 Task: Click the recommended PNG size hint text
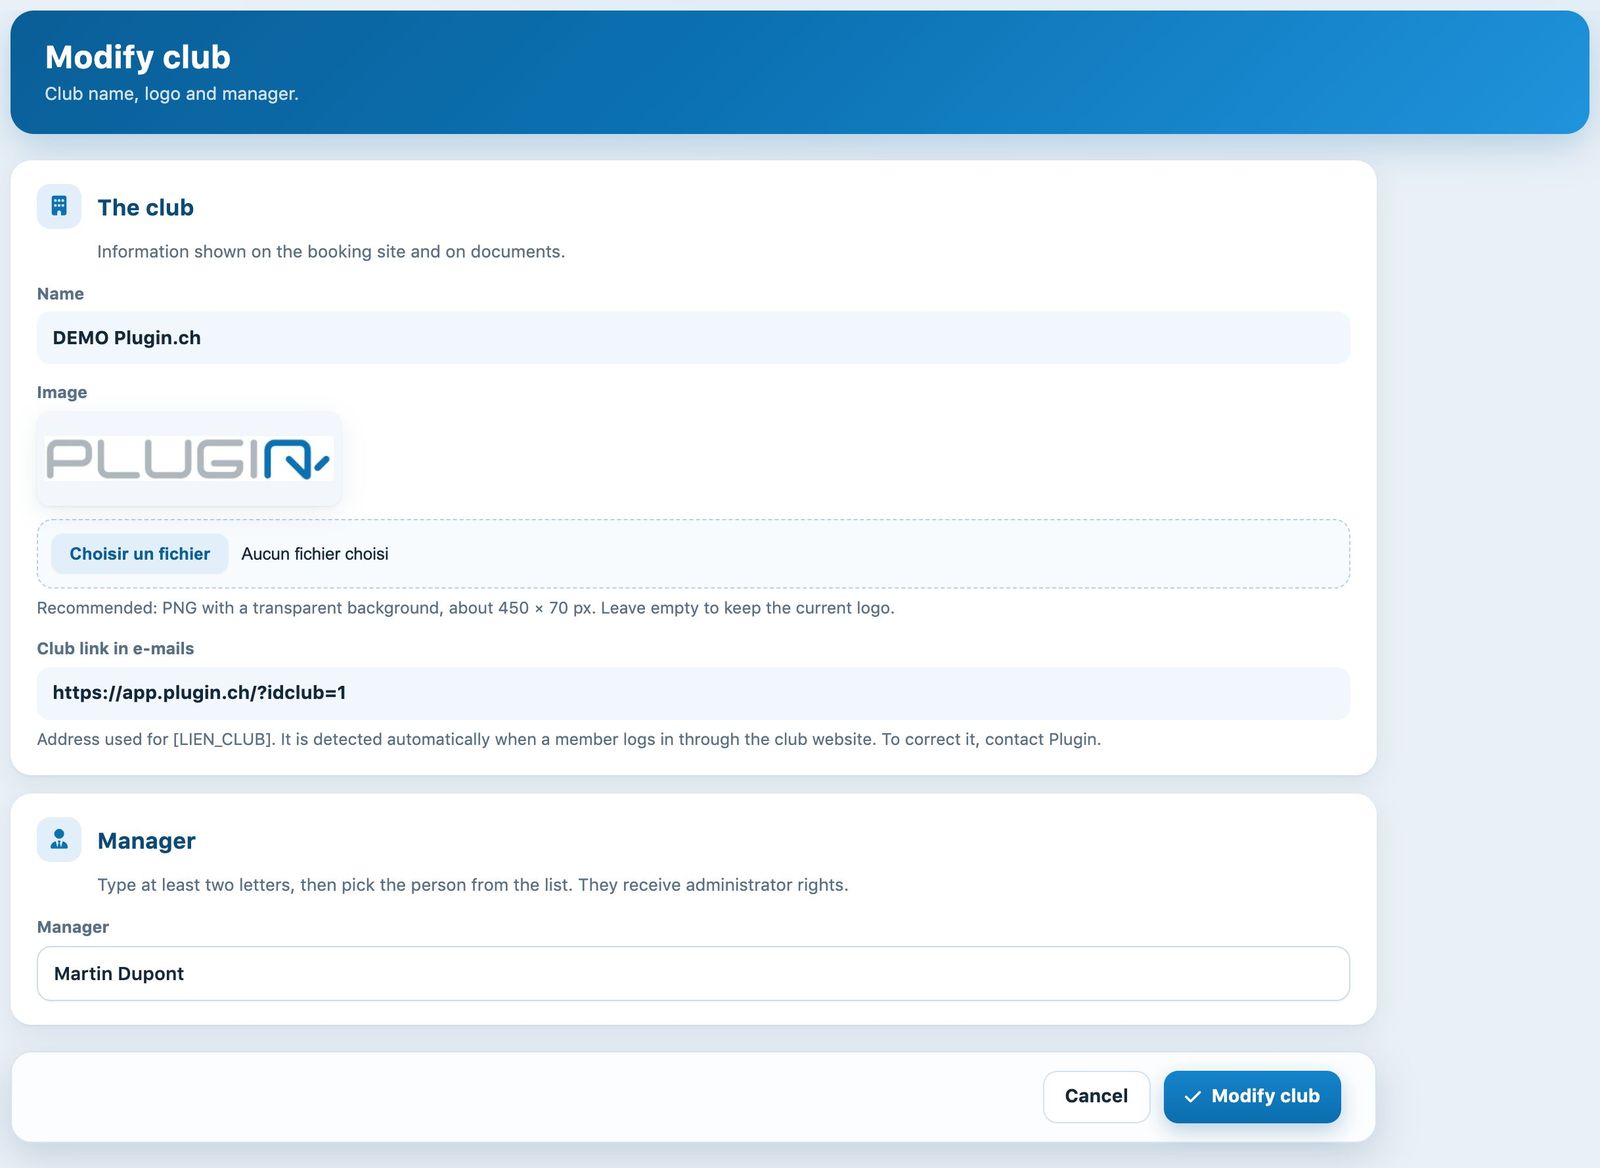[466, 608]
